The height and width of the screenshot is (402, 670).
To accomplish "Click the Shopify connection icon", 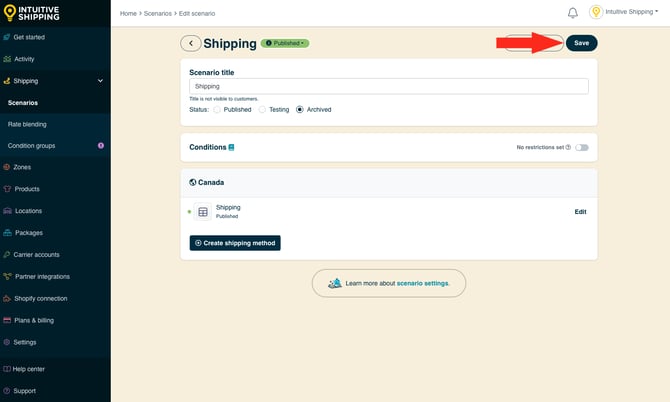I will click(x=7, y=298).
